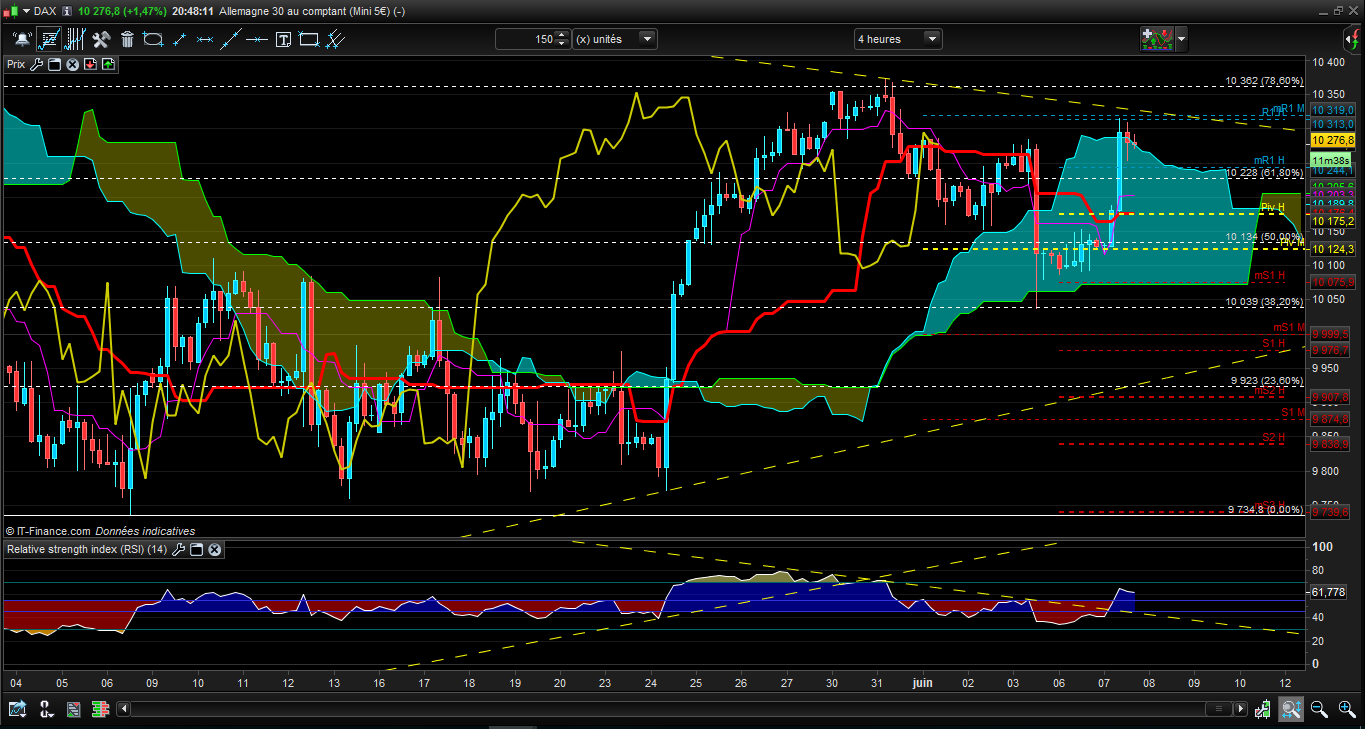Click the horizontal scrollbar left arrow
This screenshot has height=729, width=1365.
click(124, 709)
